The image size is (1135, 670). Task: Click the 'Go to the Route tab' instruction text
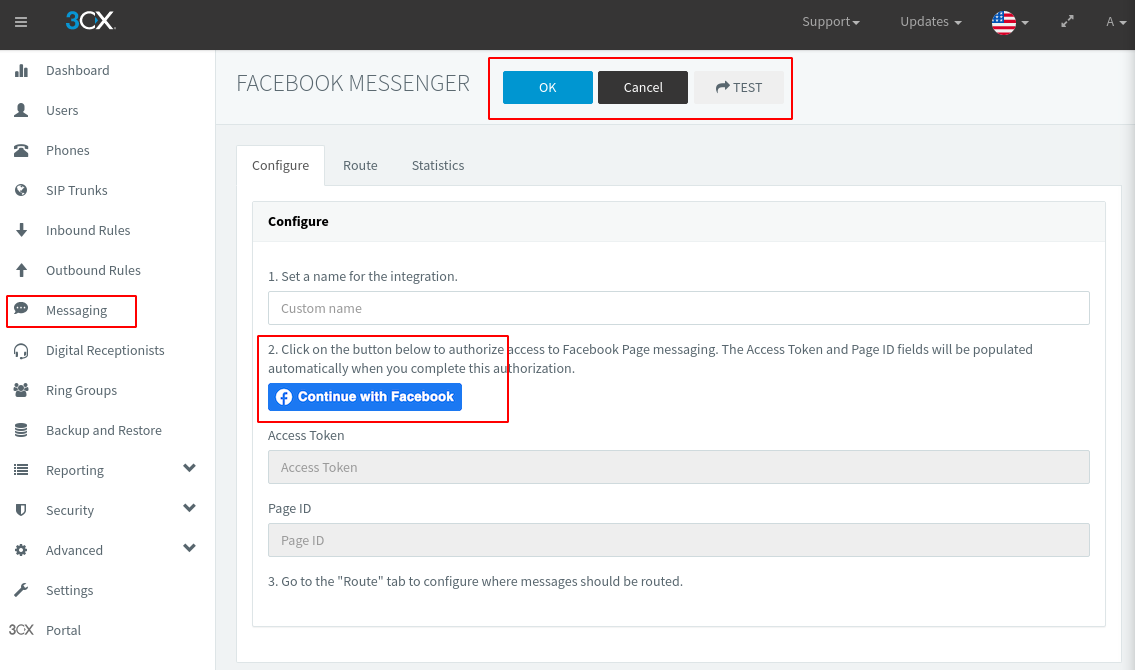click(476, 581)
